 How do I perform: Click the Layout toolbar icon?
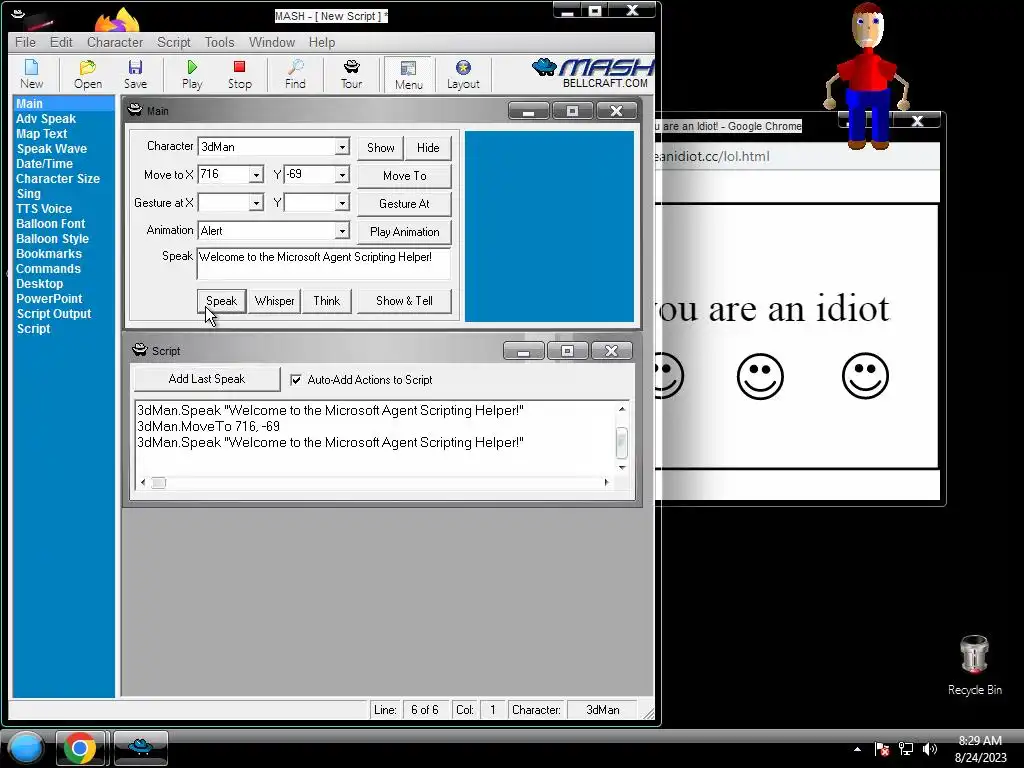pyautogui.click(x=463, y=74)
